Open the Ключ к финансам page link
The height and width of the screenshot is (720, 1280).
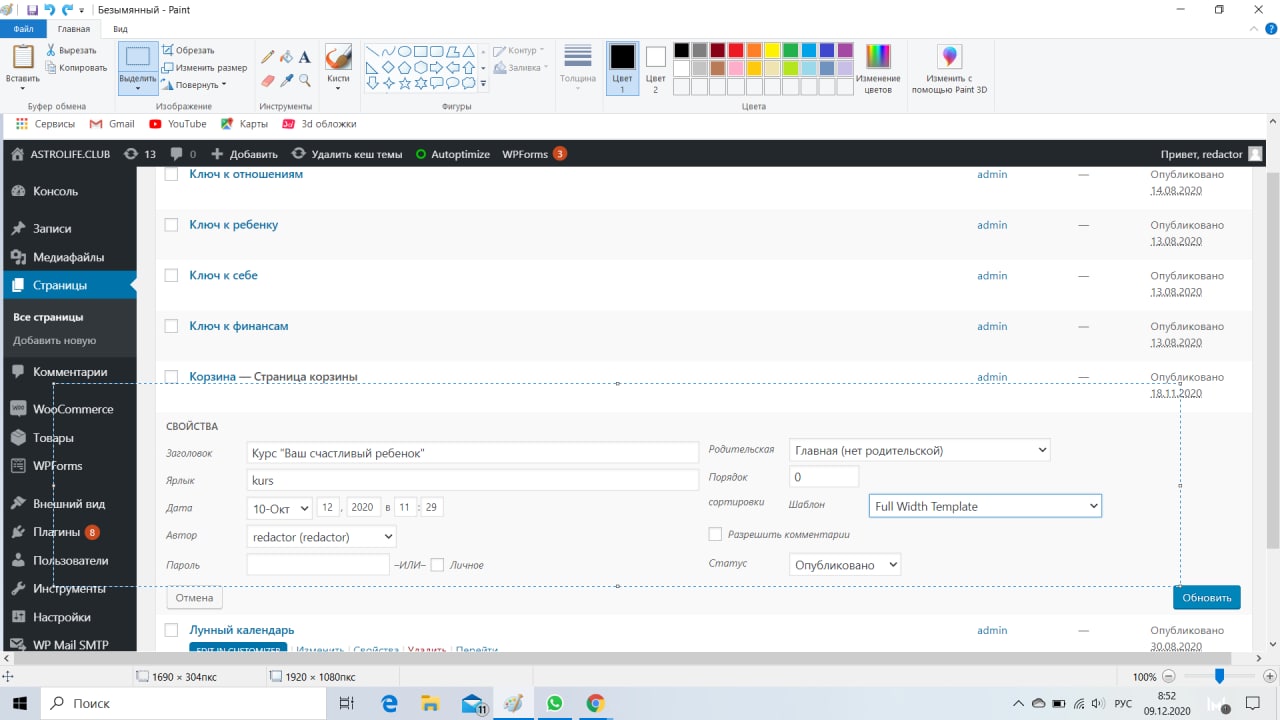239,326
